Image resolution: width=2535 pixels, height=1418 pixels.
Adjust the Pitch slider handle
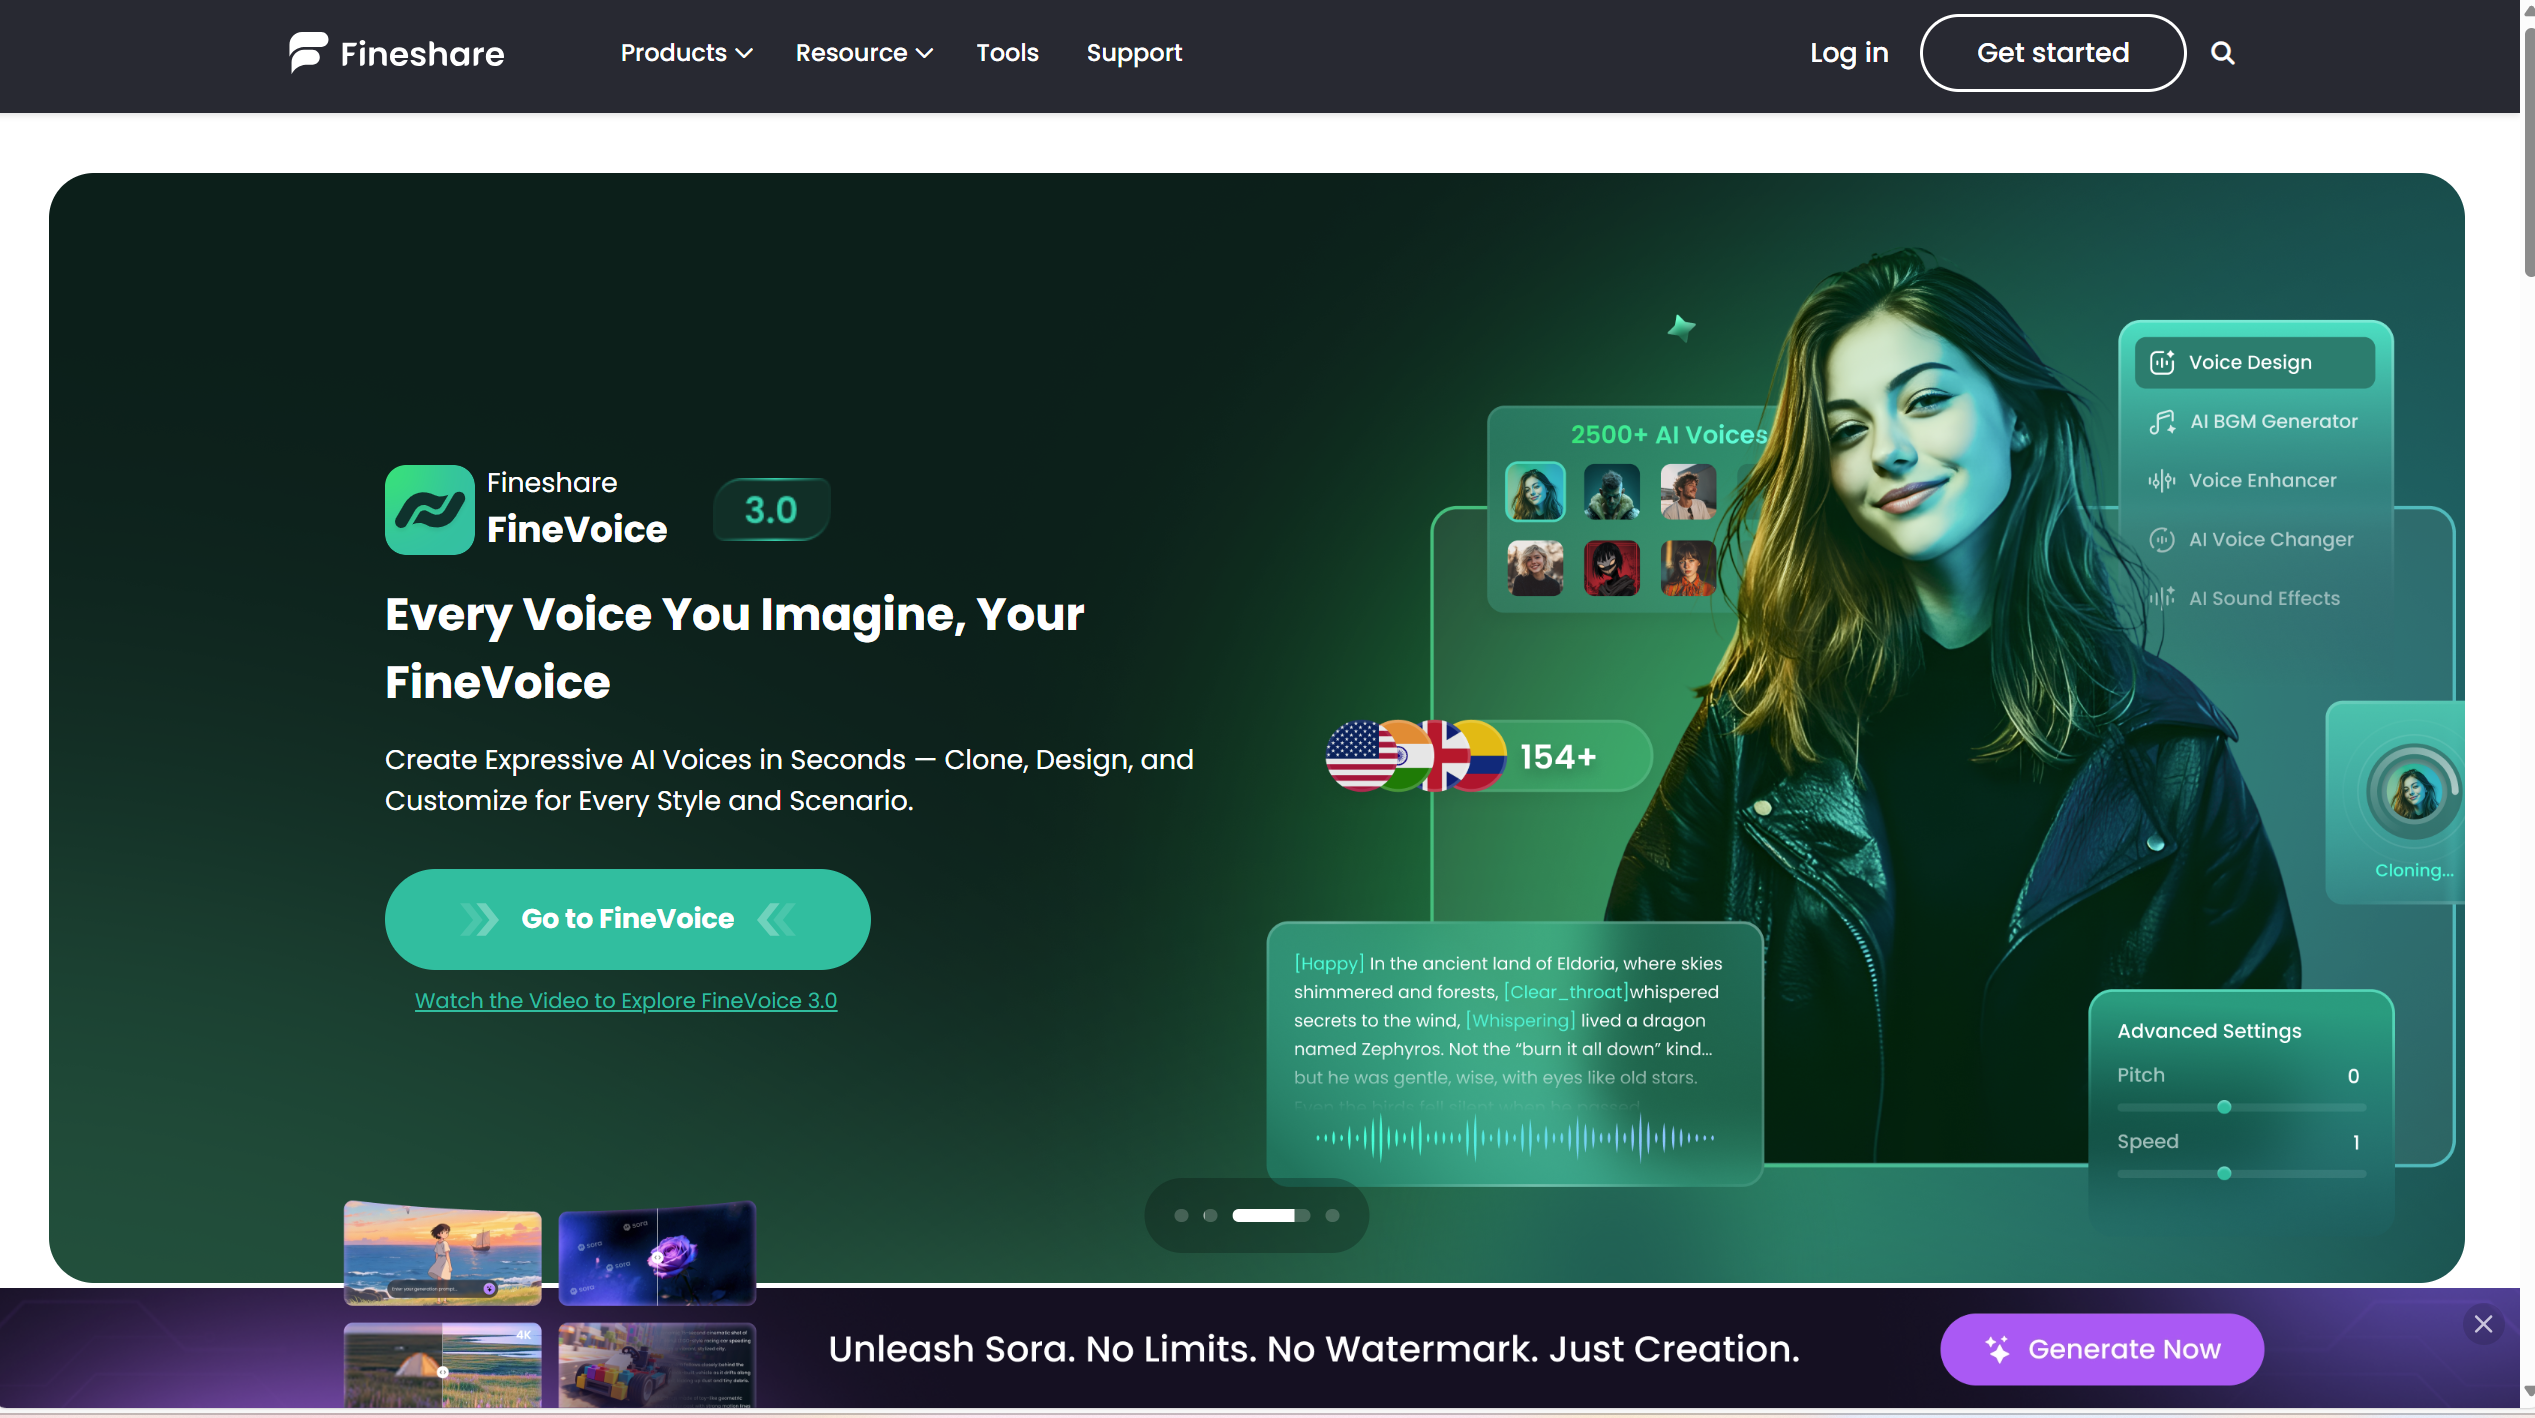[2224, 1107]
